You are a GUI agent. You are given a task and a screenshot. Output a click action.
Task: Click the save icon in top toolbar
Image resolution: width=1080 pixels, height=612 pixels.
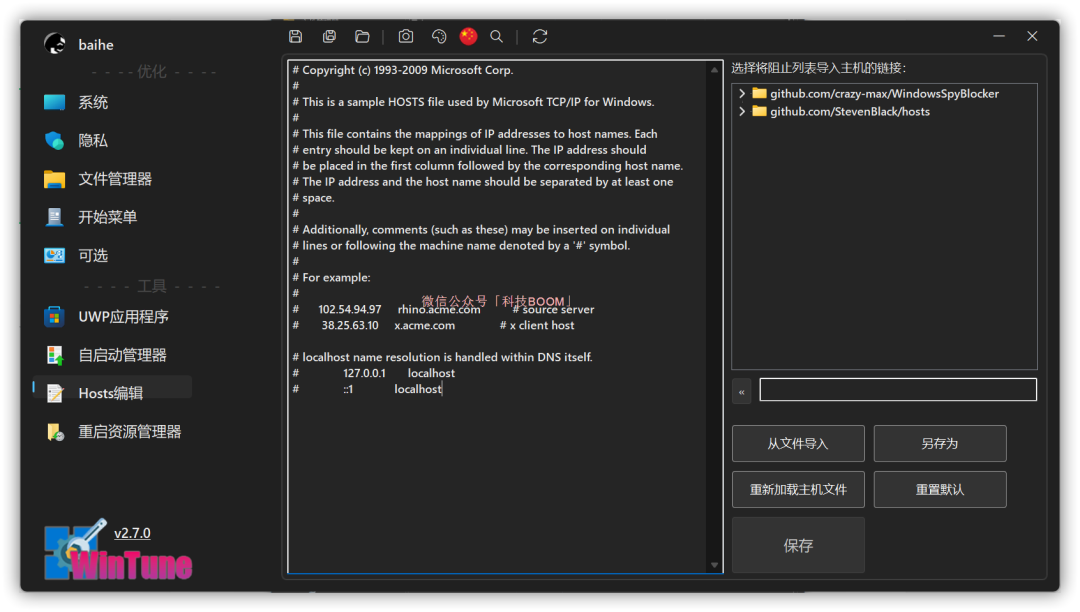coord(295,36)
